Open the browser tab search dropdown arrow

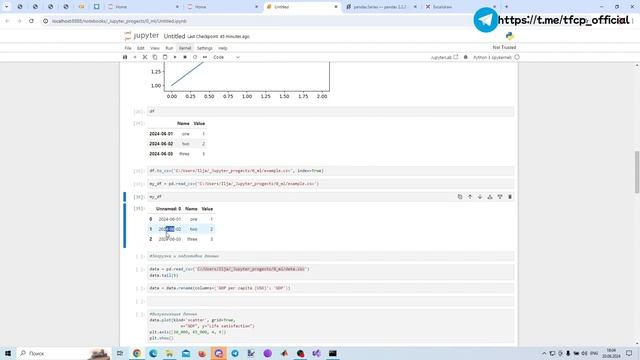point(7,7)
